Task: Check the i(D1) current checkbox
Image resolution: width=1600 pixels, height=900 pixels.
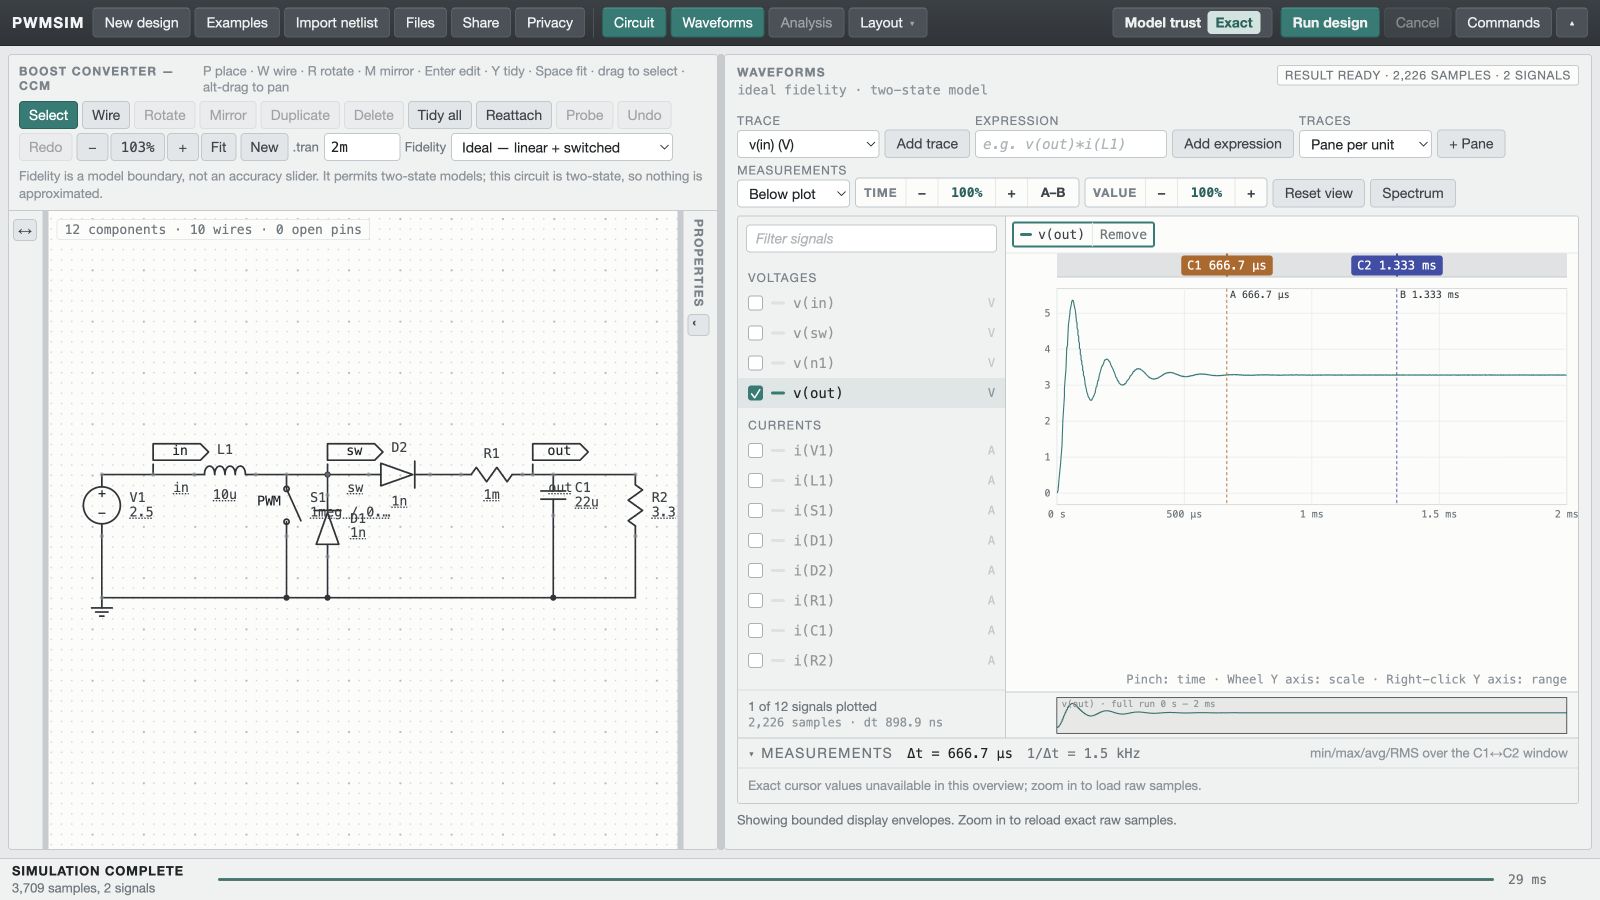Action: point(755,541)
